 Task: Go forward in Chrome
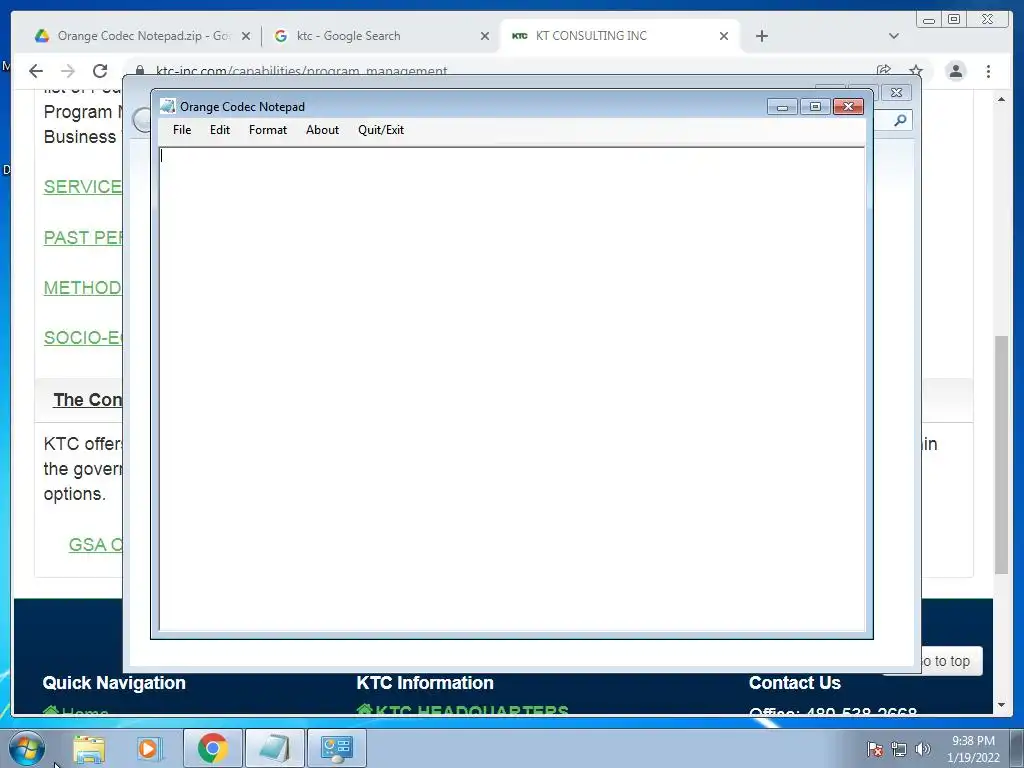(x=68, y=71)
